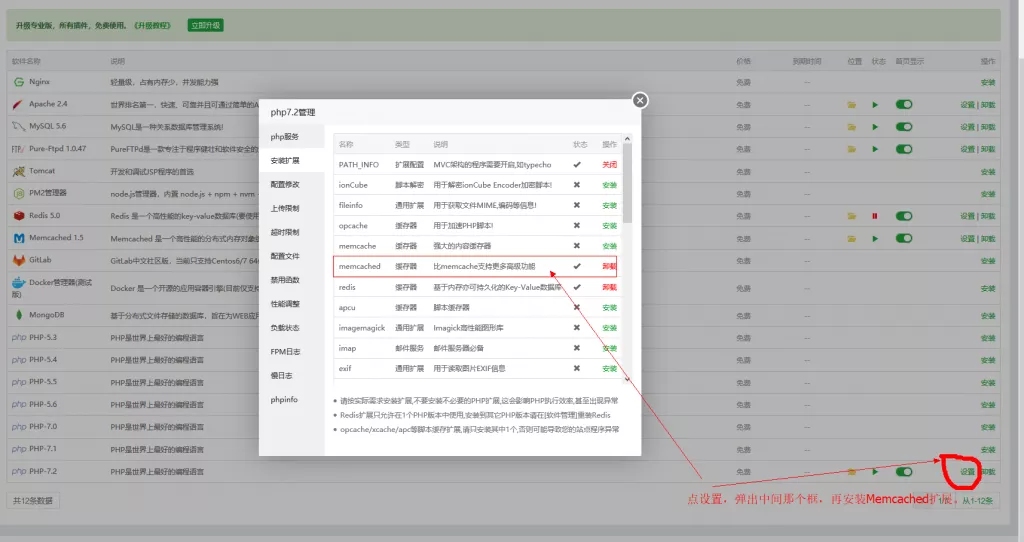Toggle homepage display for PHP-7.2
The width and height of the screenshot is (1024, 542).
(x=904, y=471)
